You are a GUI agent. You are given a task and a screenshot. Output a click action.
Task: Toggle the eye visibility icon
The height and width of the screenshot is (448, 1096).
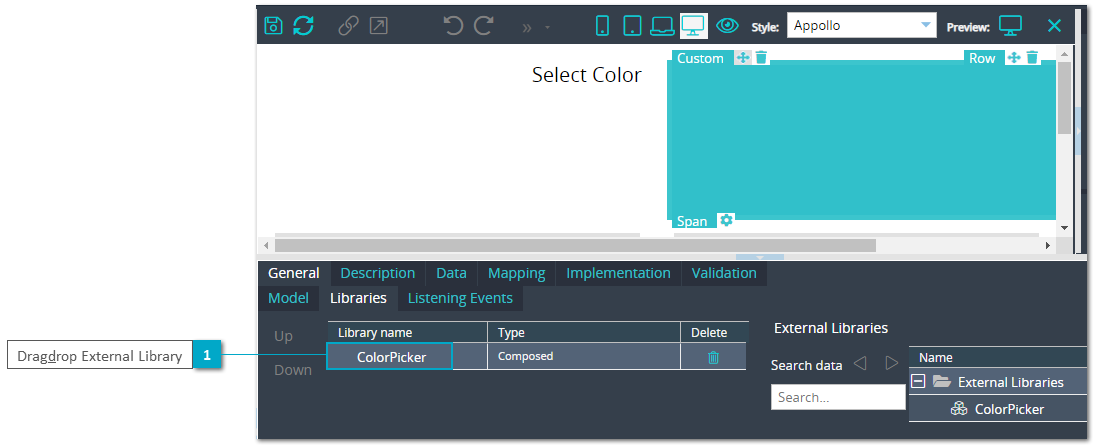pyautogui.click(x=728, y=26)
